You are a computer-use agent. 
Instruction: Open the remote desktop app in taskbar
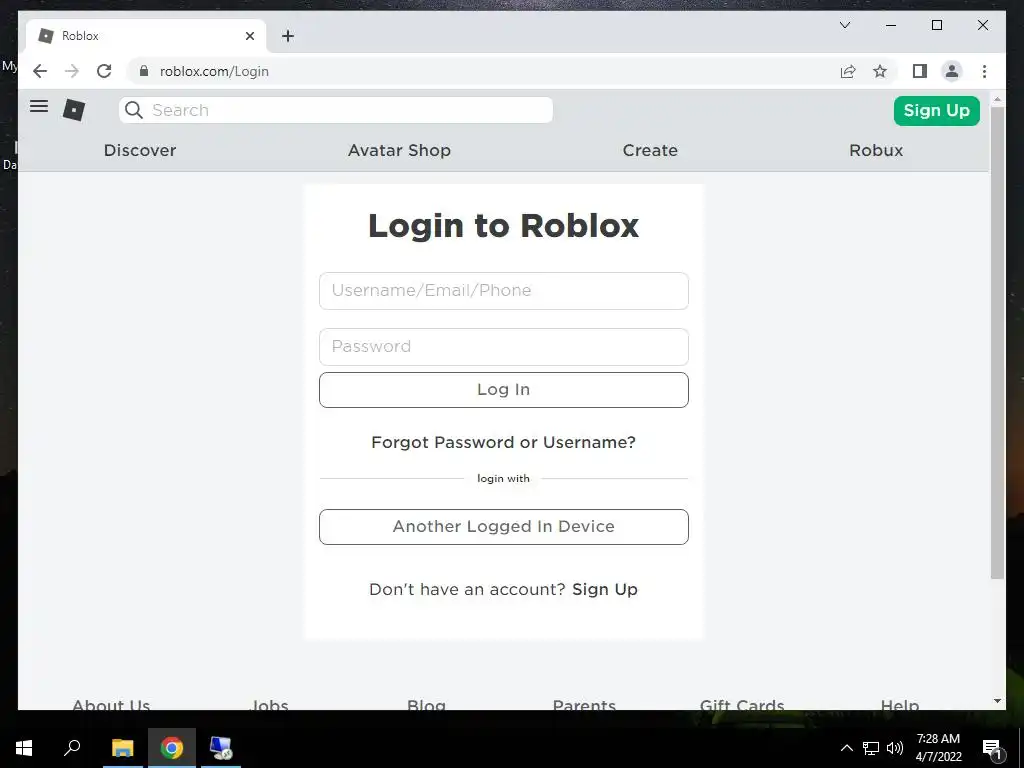tap(221, 748)
